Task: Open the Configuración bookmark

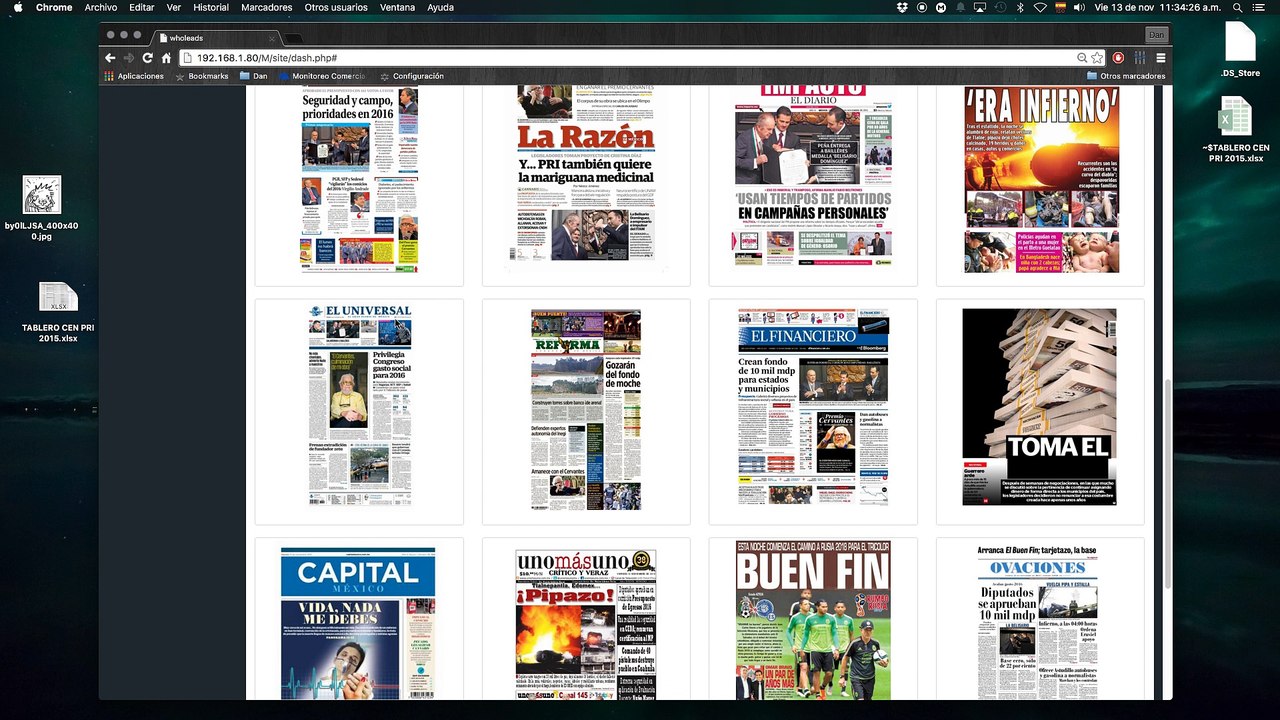Action: click(411, 76)
